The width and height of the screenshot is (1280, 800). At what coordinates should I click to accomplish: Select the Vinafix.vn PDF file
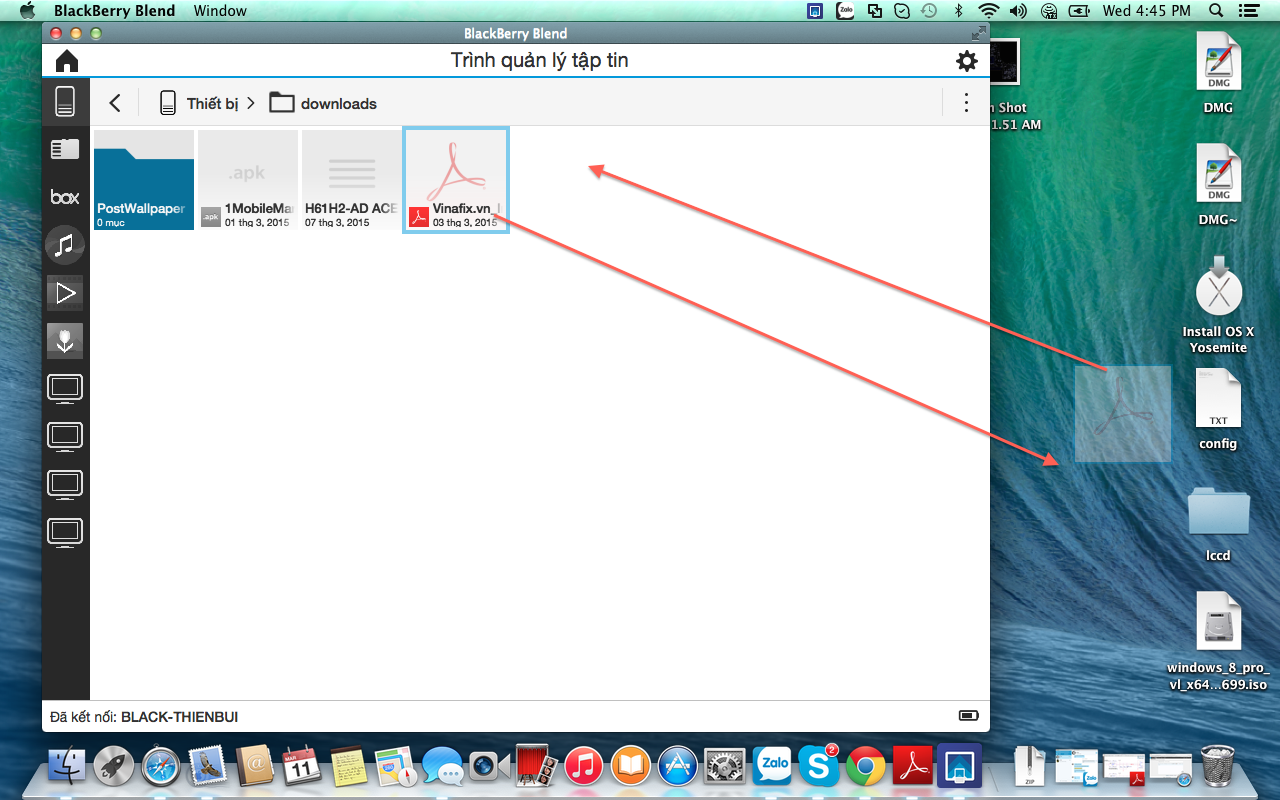(456, 180)
